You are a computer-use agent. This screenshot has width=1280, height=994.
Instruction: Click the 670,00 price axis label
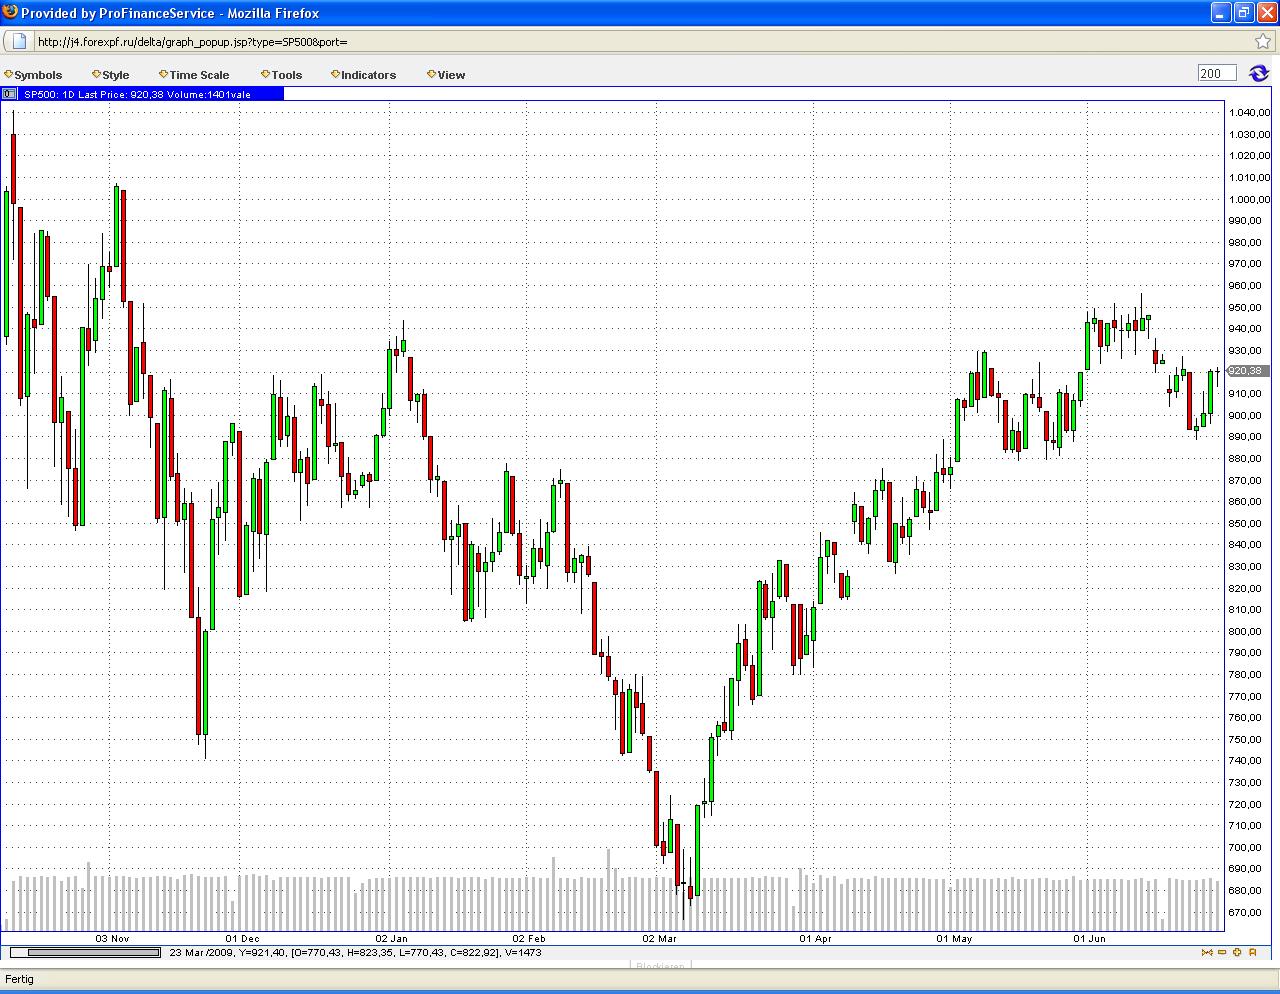pos(1245,912)
